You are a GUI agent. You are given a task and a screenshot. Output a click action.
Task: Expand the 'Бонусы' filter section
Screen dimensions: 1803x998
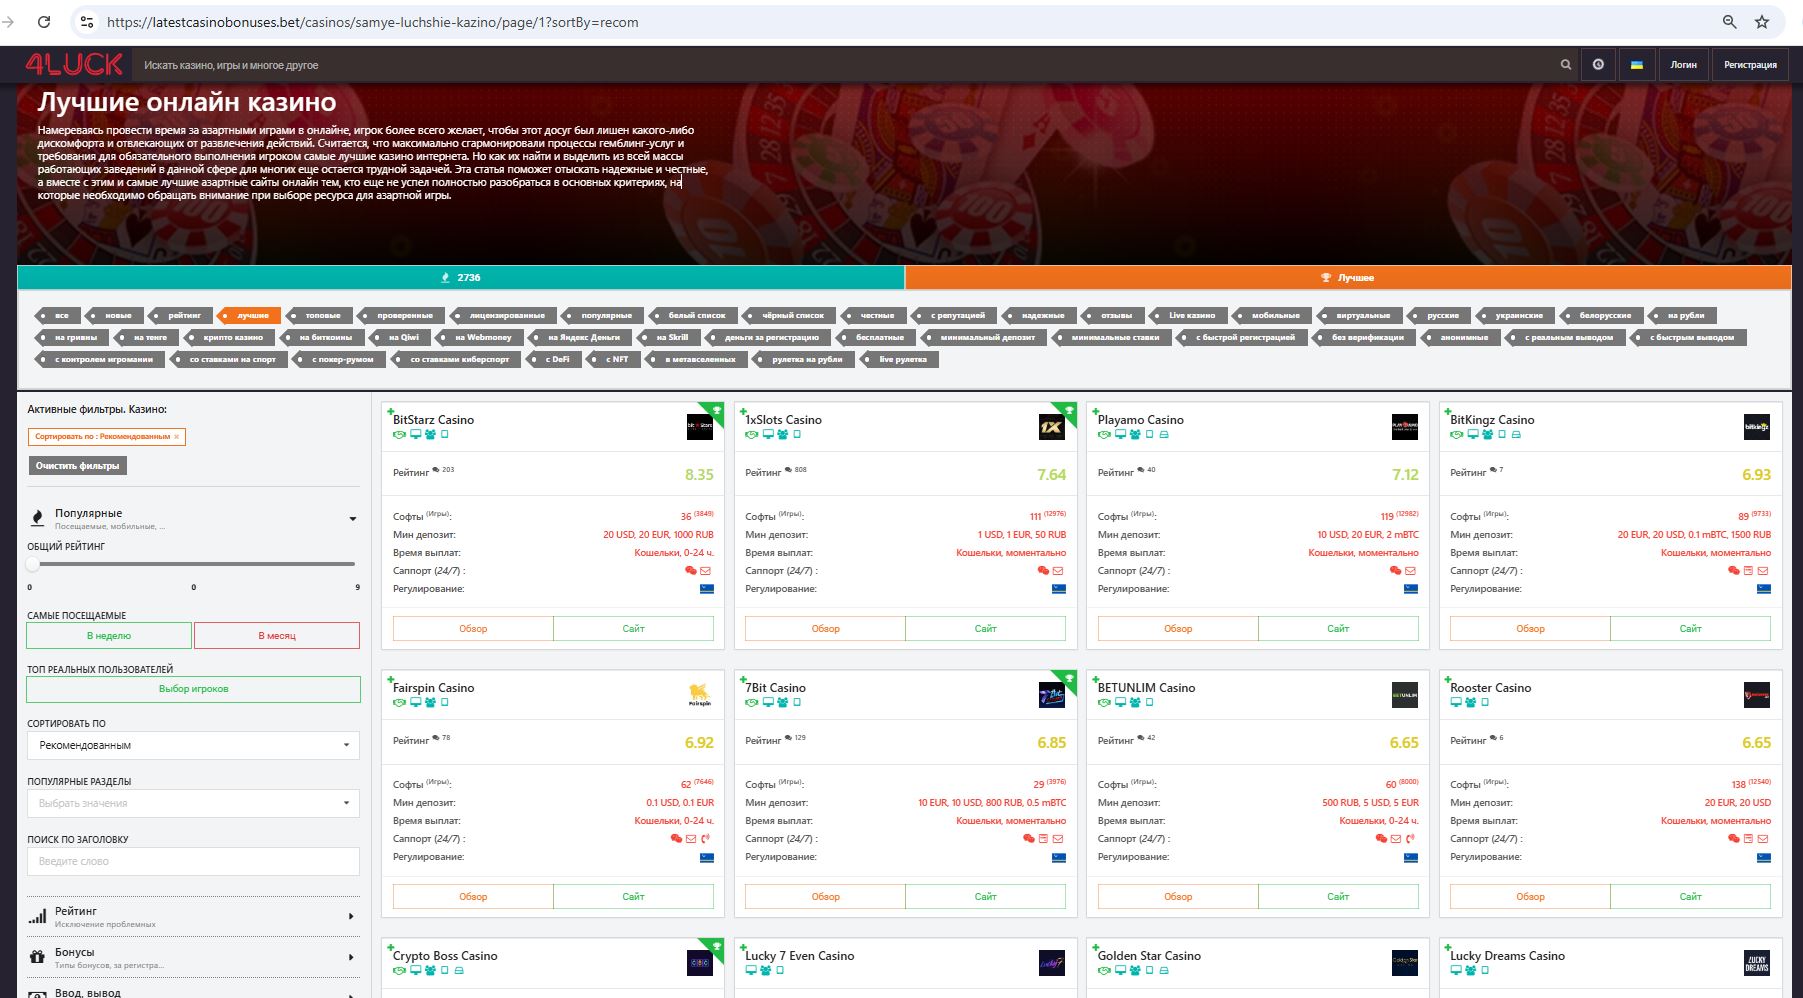(193, 957)
